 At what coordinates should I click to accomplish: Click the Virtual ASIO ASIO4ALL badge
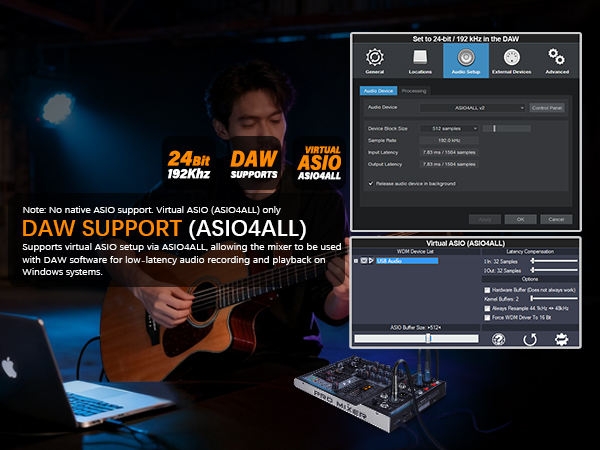[319, 163]
